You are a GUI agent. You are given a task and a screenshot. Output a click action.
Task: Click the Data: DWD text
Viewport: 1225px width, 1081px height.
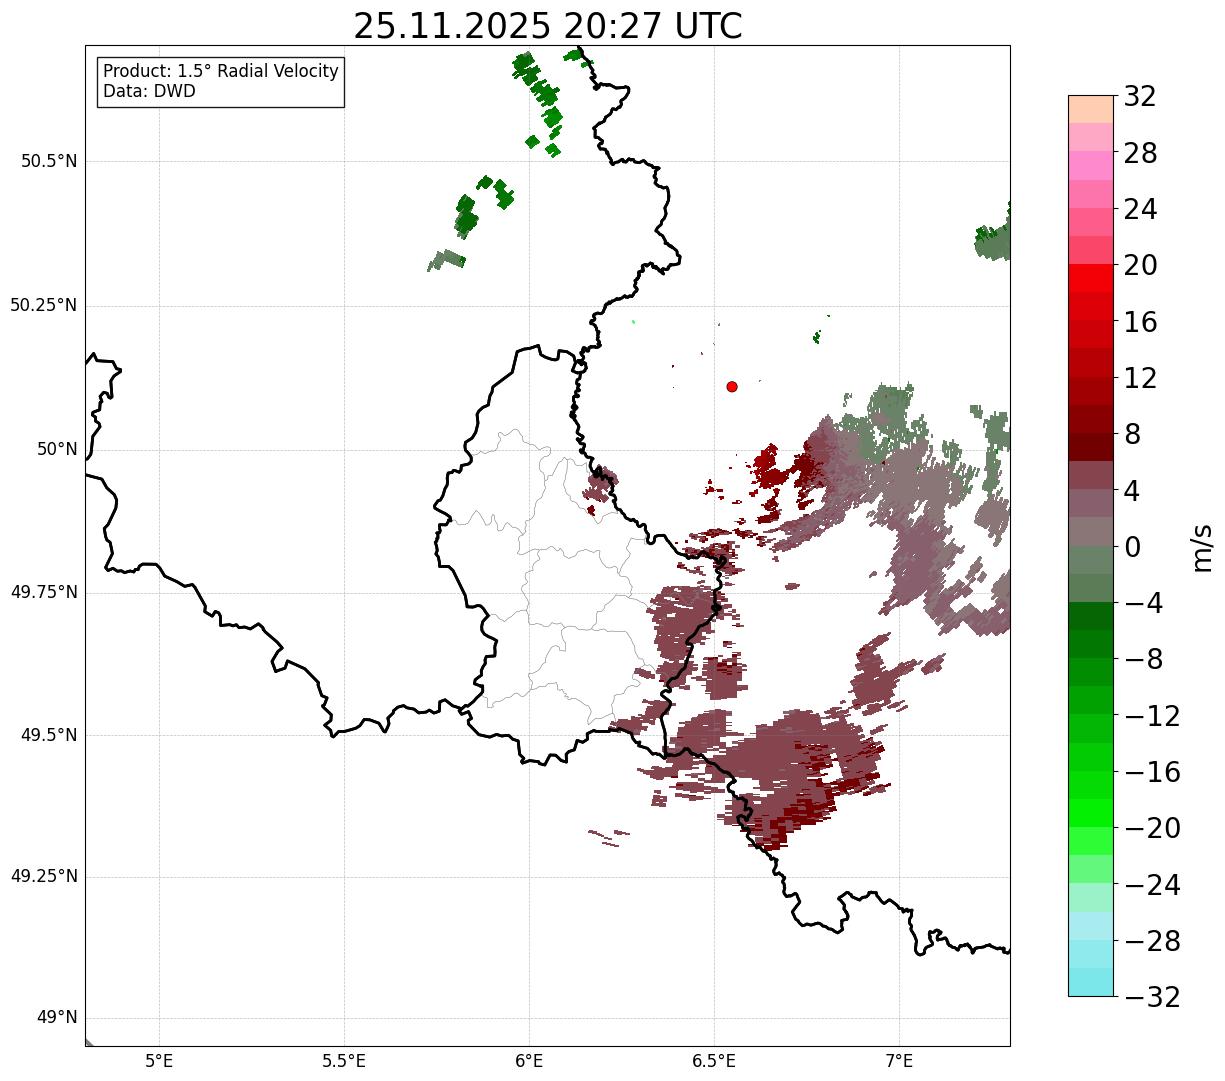coord(150,91)
